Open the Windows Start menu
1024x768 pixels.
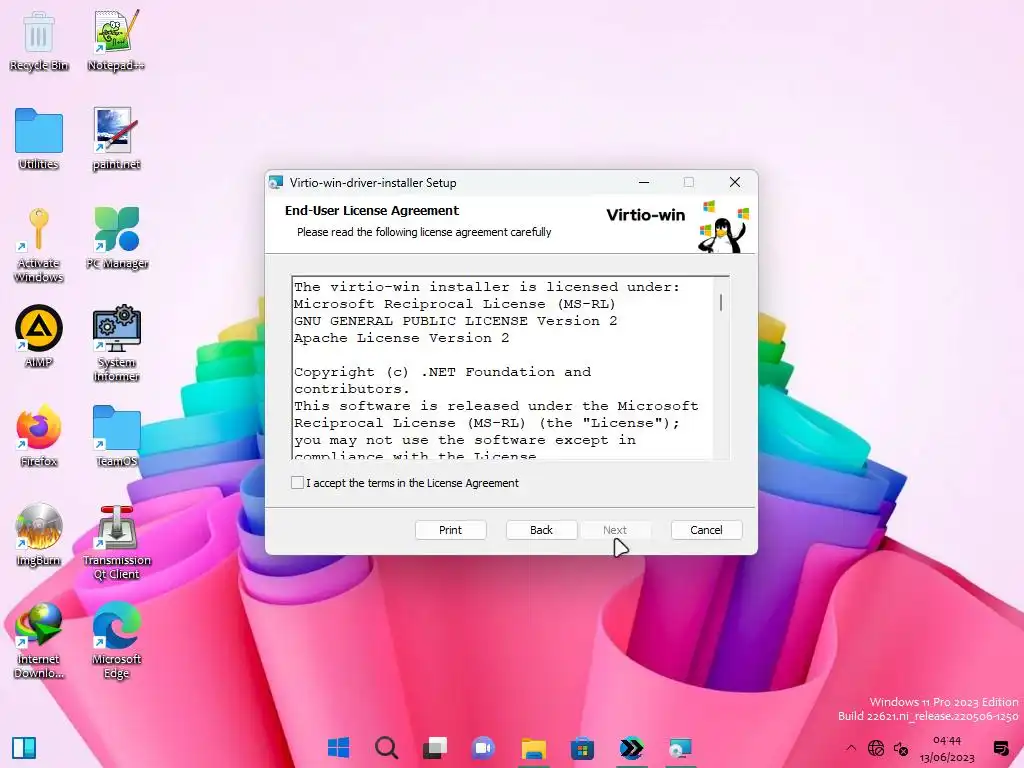pyautogui.click(x=338, y=748)
